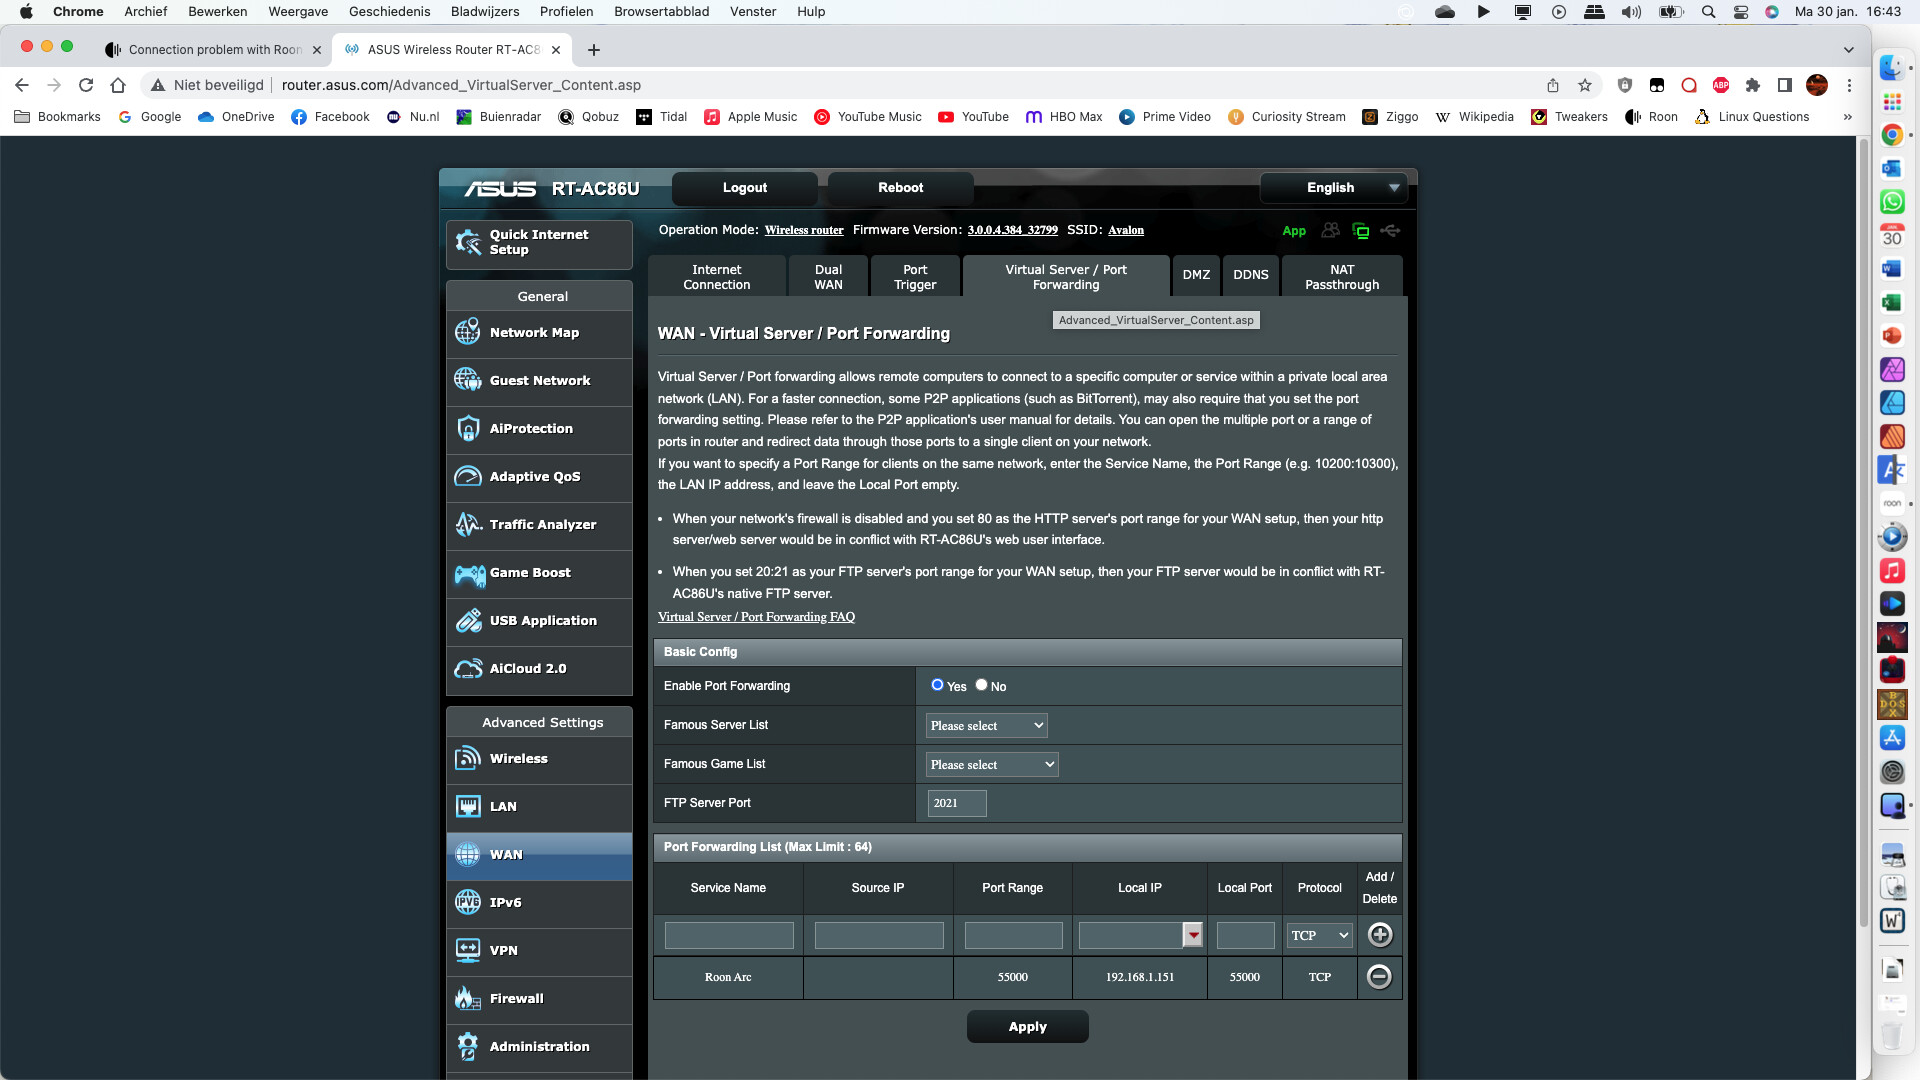Switch to the Port Trigger tab

[x=914, y=277]
